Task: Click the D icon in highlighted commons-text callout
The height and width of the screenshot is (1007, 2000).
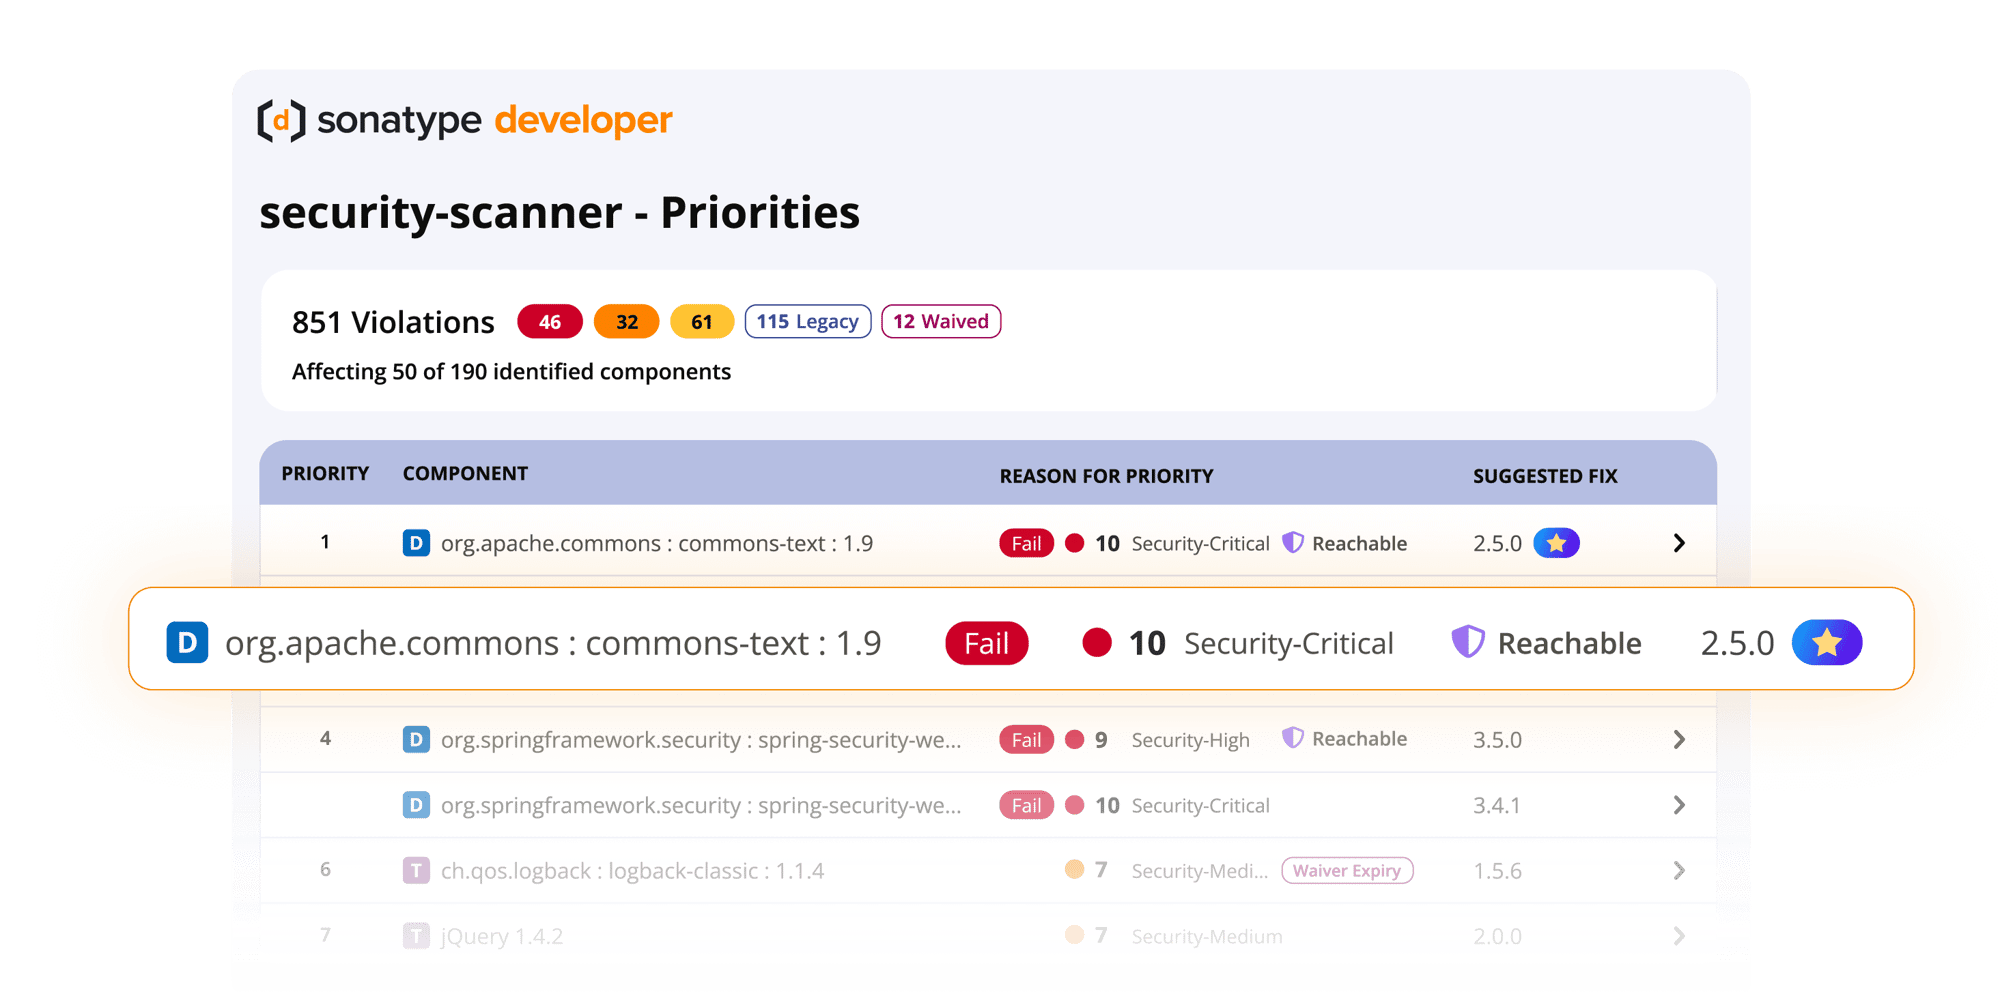Action: click(x=187, y=642)
